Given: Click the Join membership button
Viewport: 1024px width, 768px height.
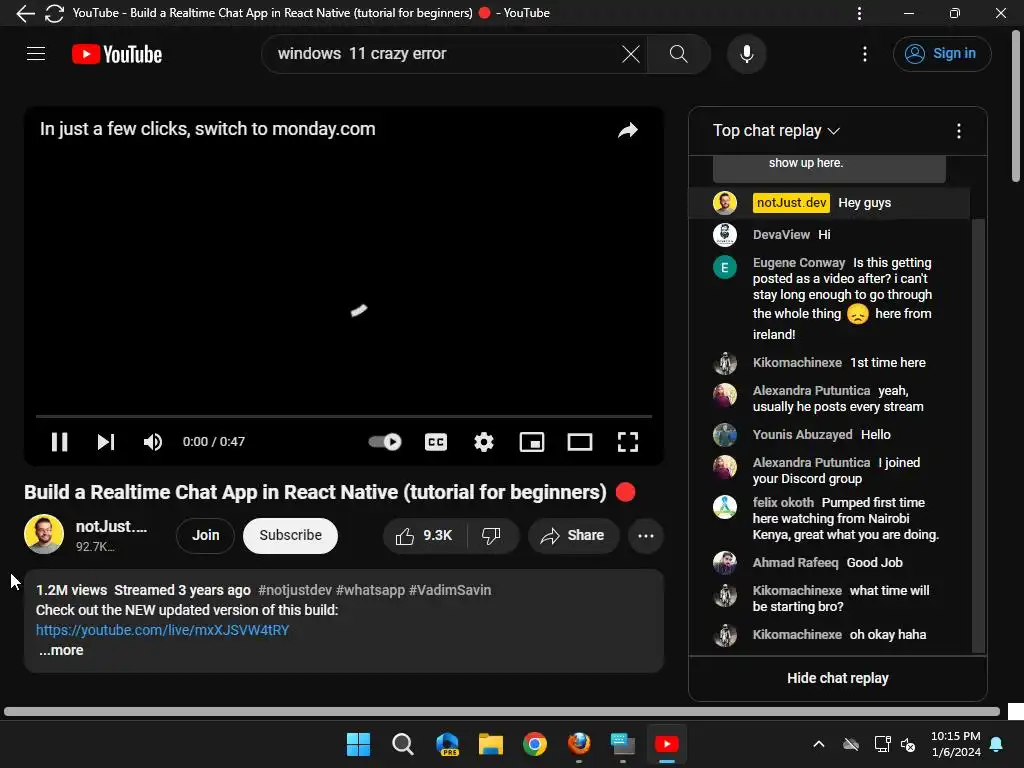Looking at the screenshot, I should 205,536.
